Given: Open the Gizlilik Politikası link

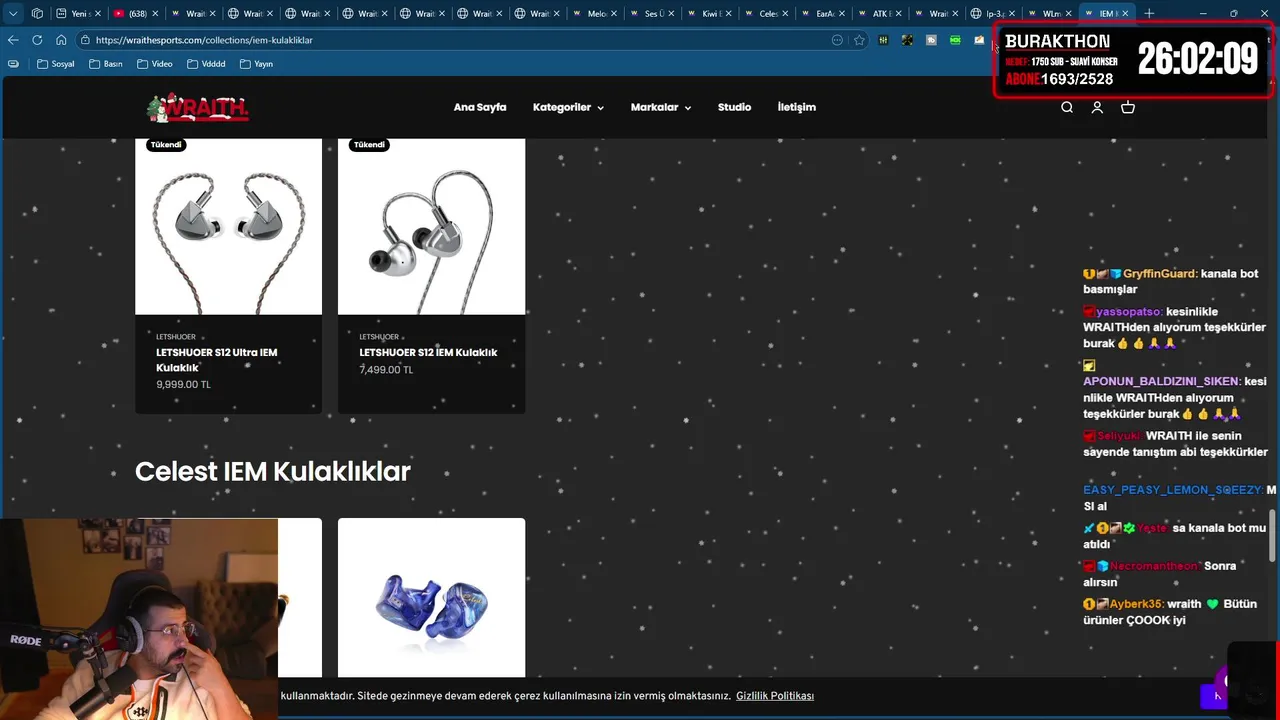Looking at the screenshot, I should [775, 696].
